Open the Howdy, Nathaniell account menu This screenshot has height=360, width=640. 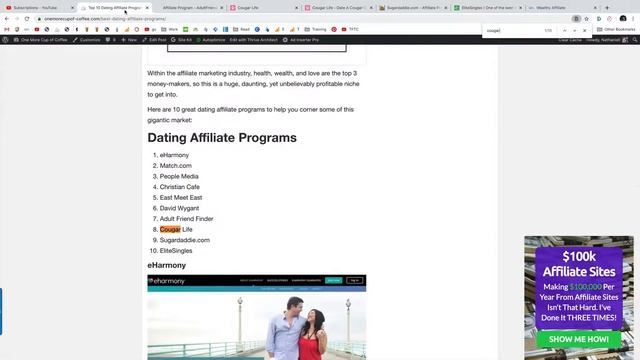[607, 40]
